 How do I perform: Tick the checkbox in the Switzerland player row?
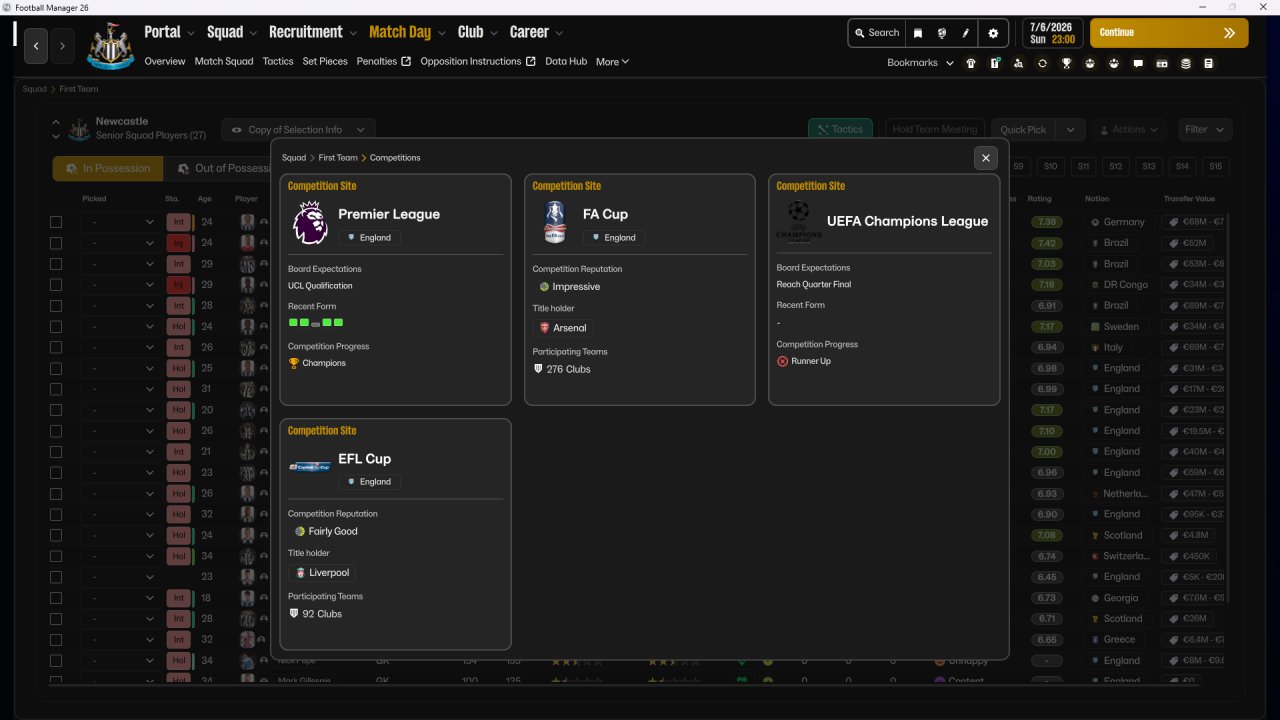coord(56,556)
